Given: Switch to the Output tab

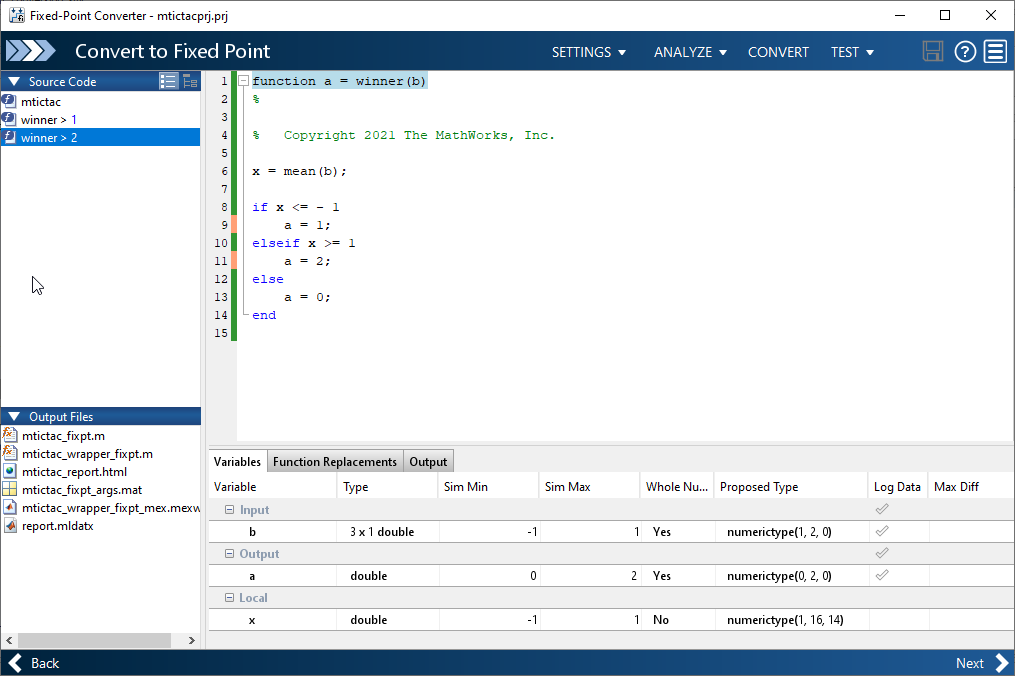Looking at the screenshot, I should [428, 461].
